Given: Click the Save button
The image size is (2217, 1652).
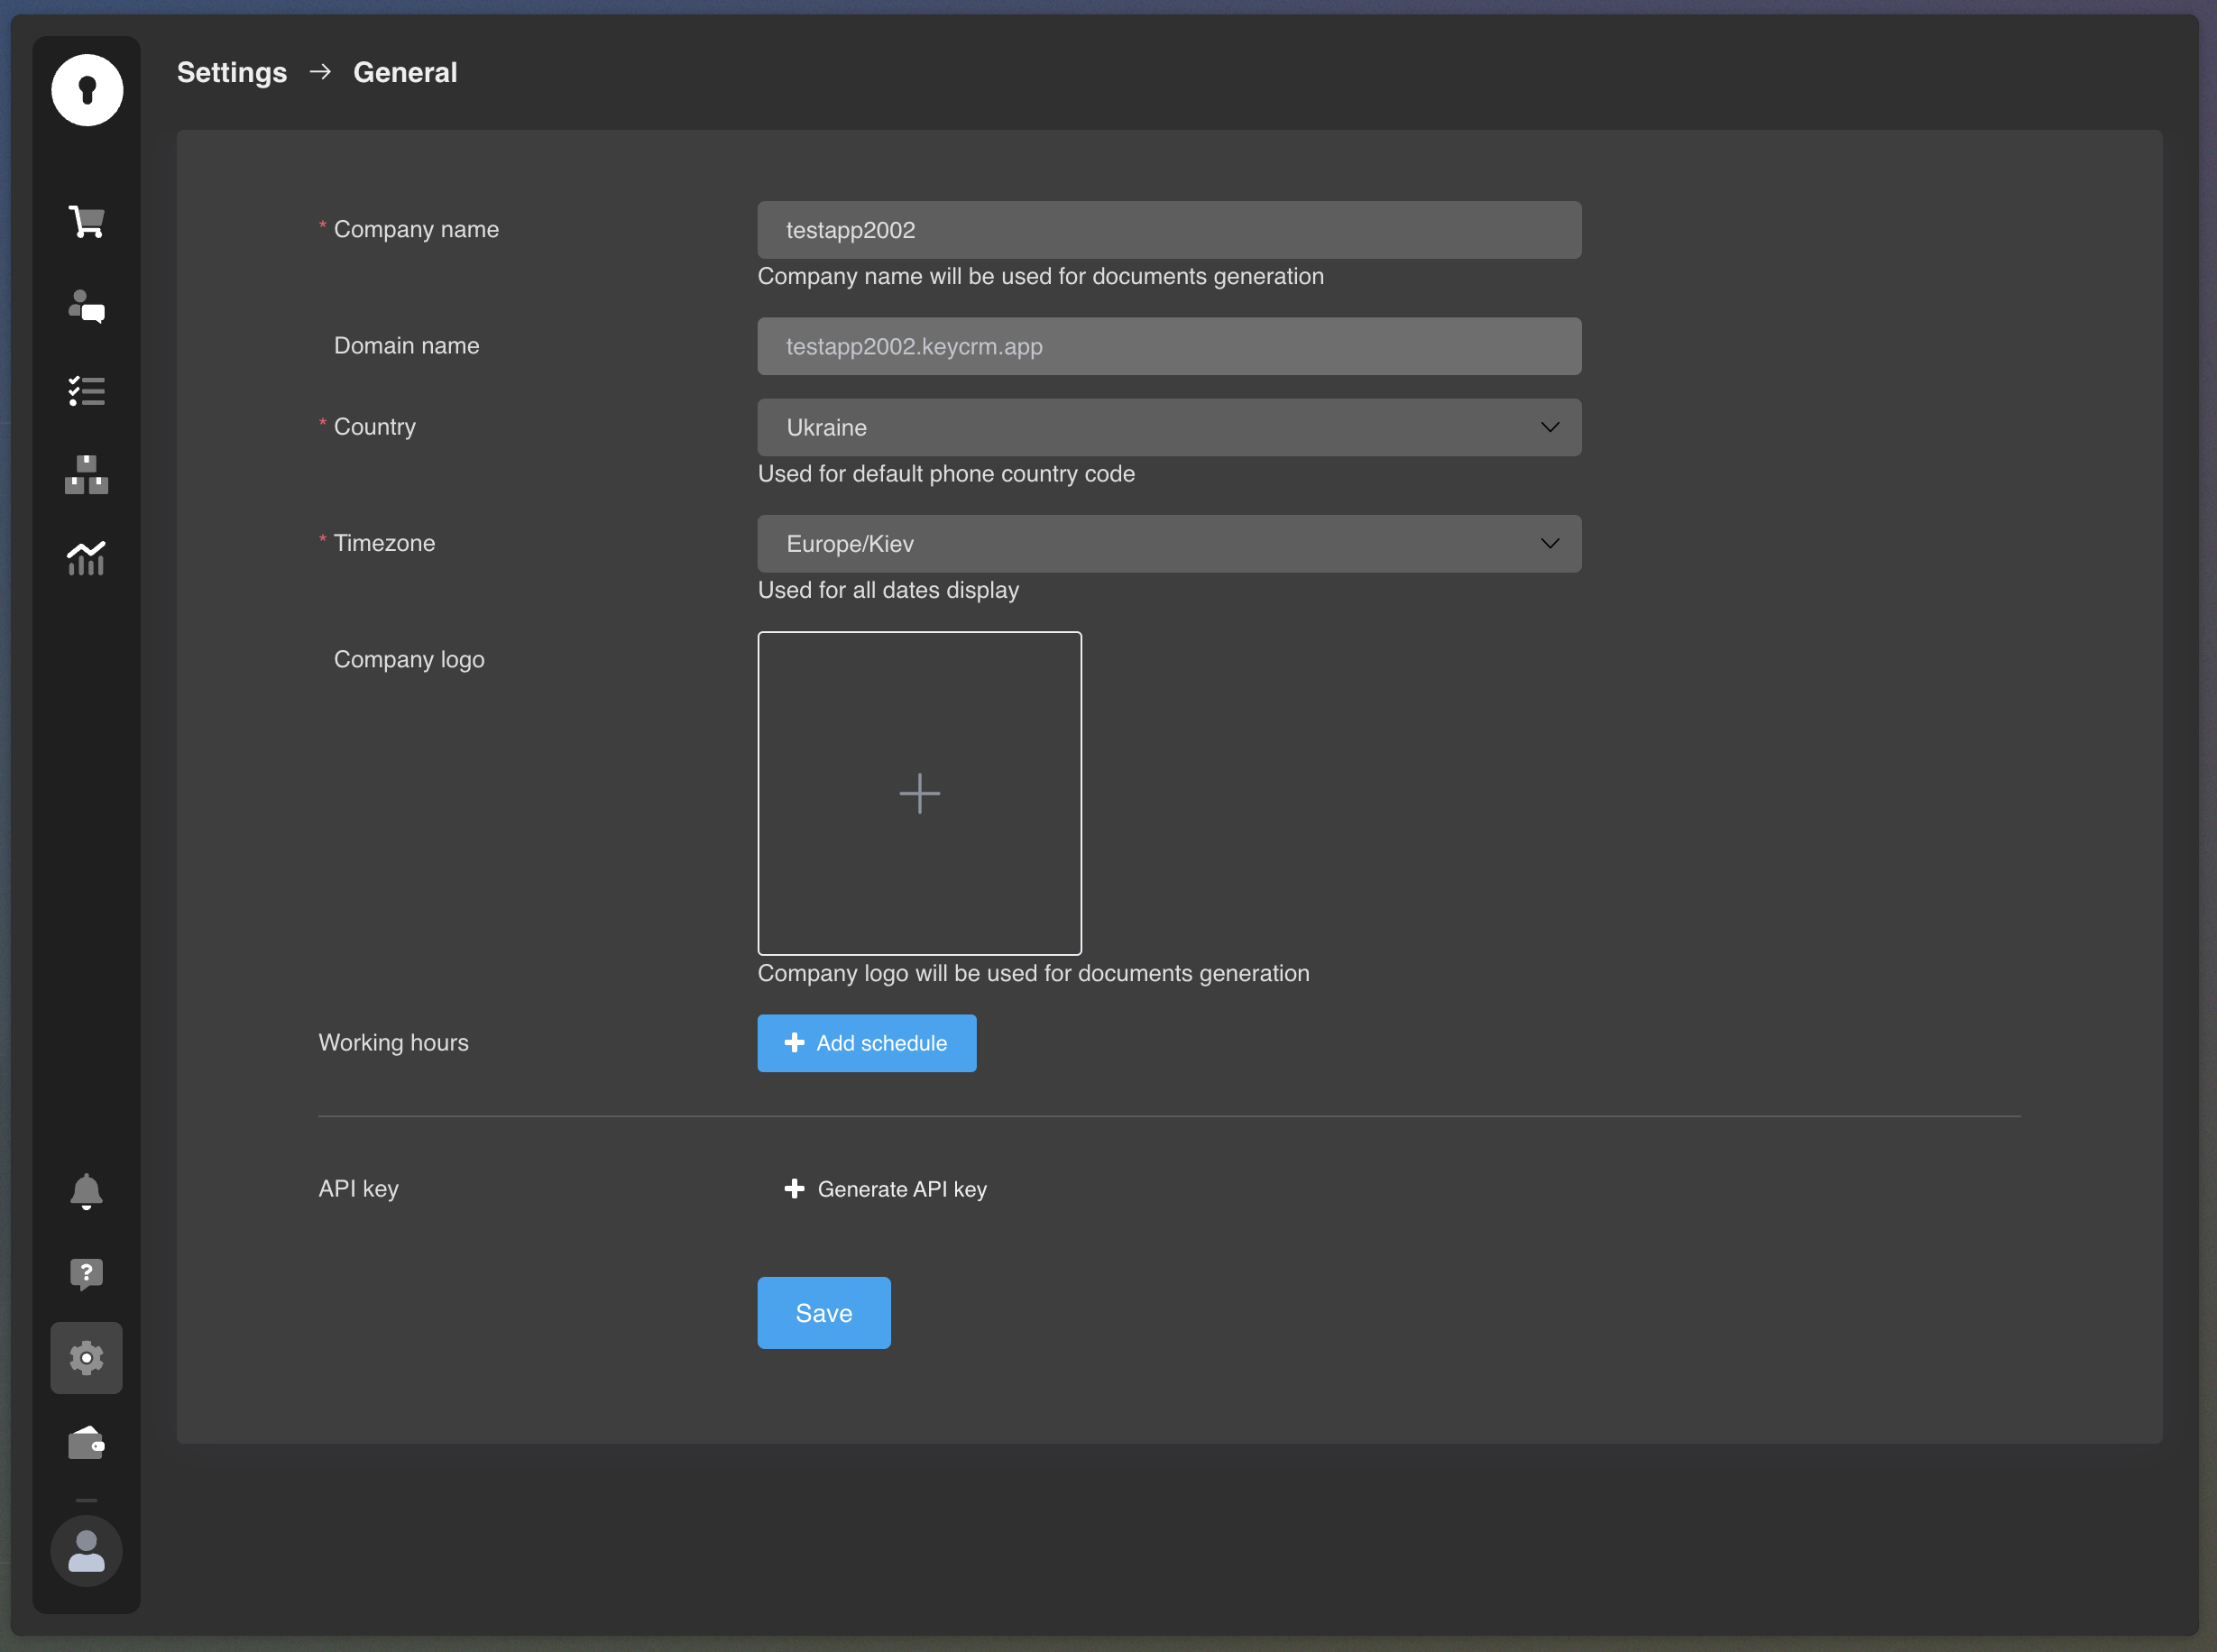Looking at the screenshot, I should click(x=823, y=1312).
